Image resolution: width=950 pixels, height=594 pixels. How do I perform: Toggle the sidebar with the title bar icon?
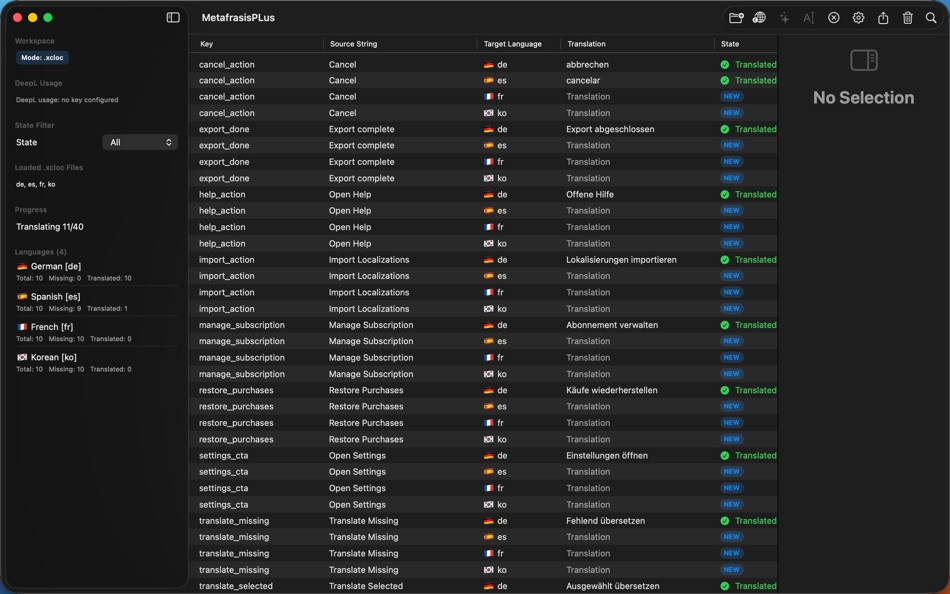[173, 18]
